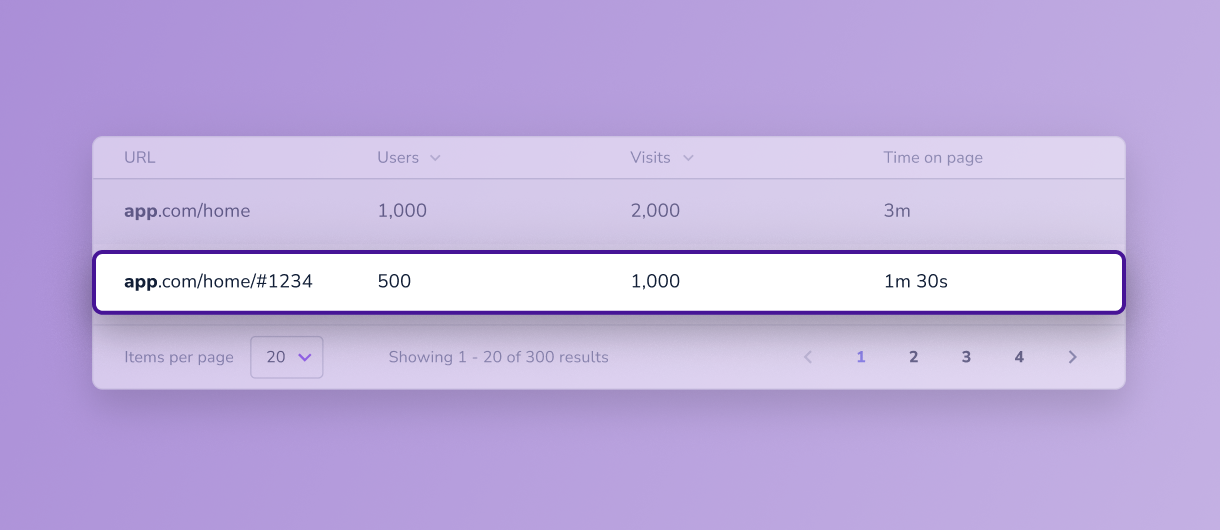Viewport: 1220px width, 530px height.
Task: Go to next page with right chevron
Action: tap(1072, 357)
